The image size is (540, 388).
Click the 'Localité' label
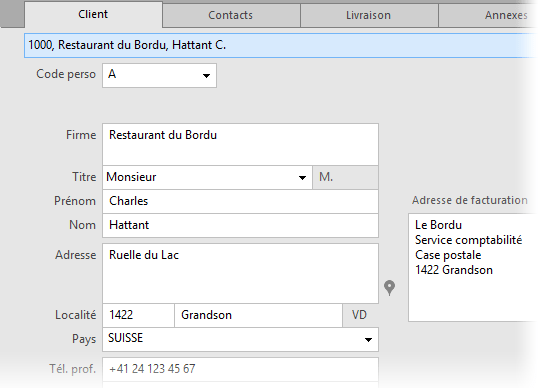(75, 315)
